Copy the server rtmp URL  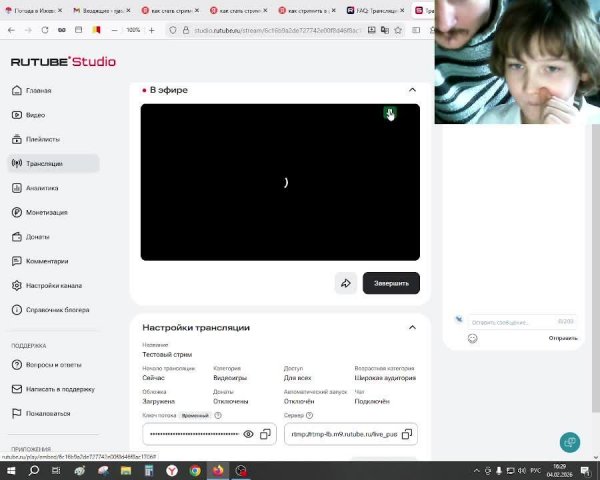(407, 434)
